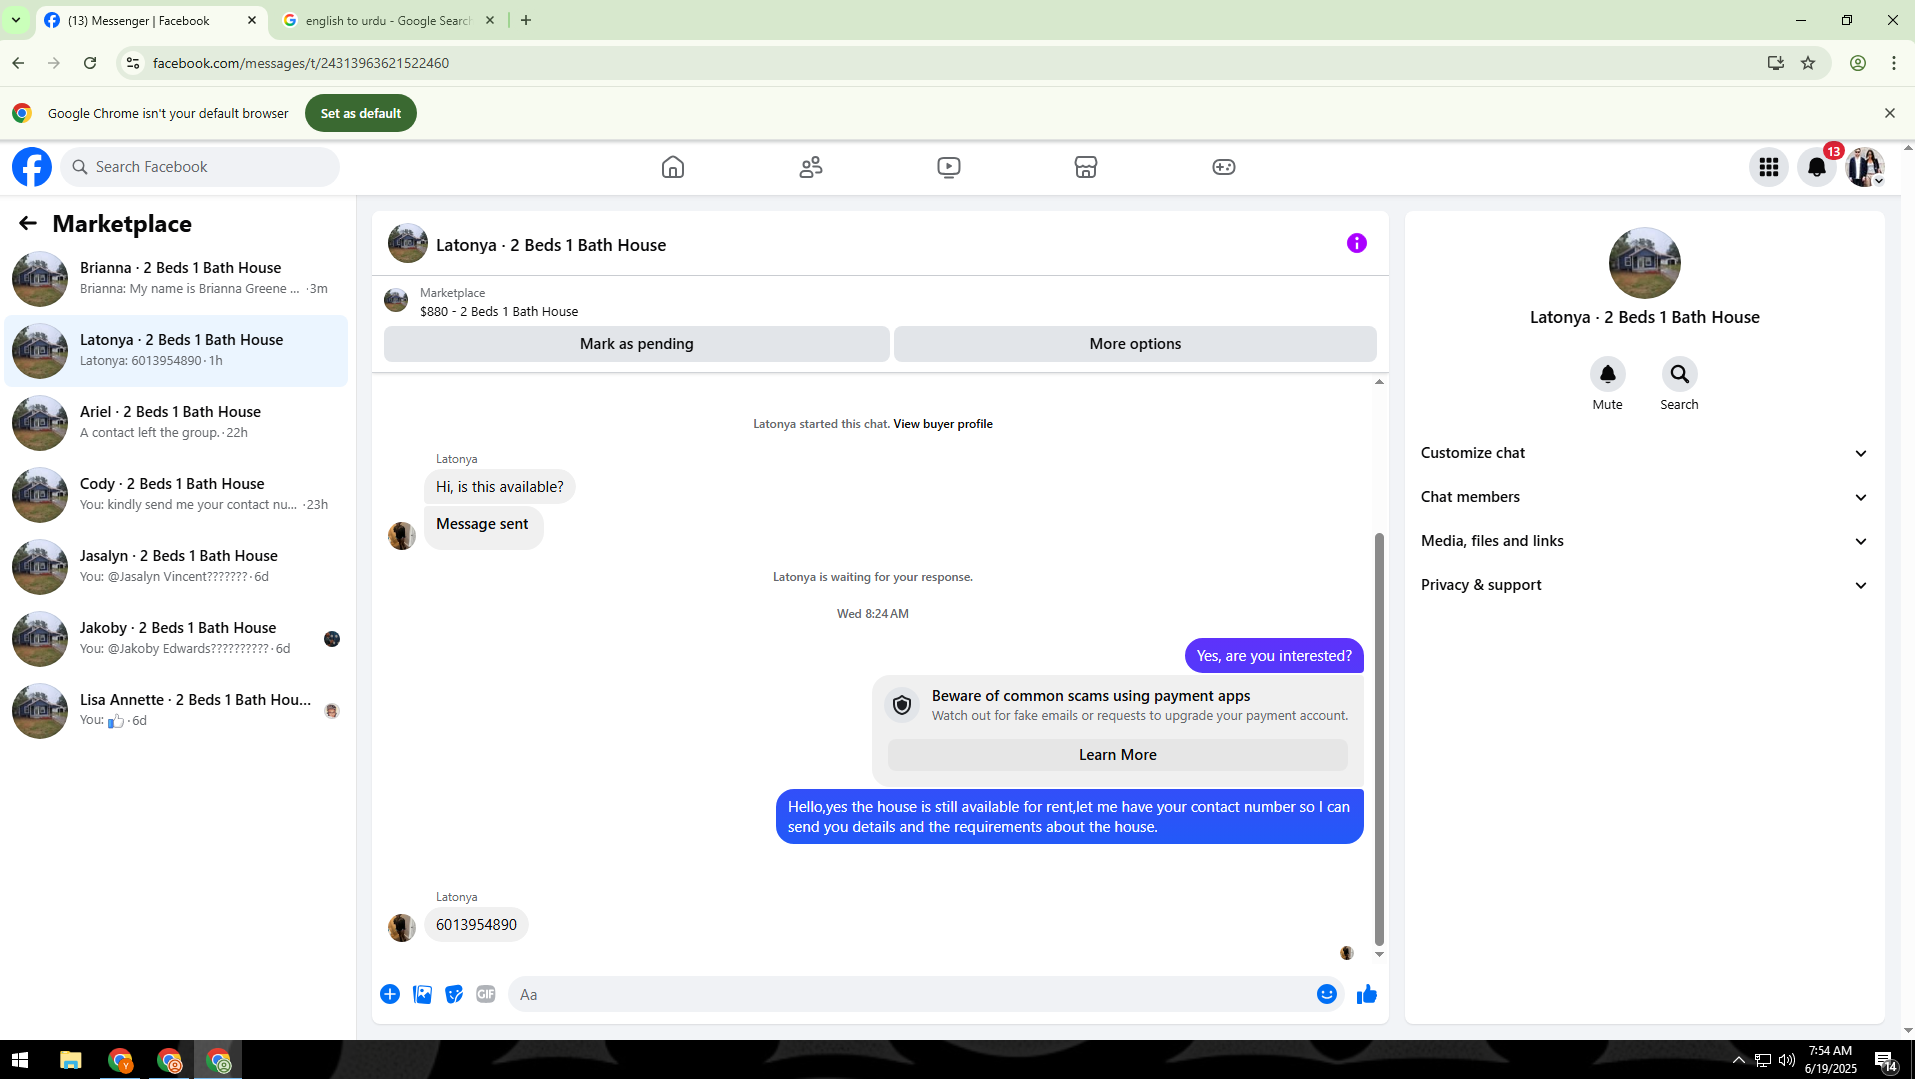The height and width of the screenshot is (1079, 1915).
Task: Open the View buyer profile link
Action: 943,424
